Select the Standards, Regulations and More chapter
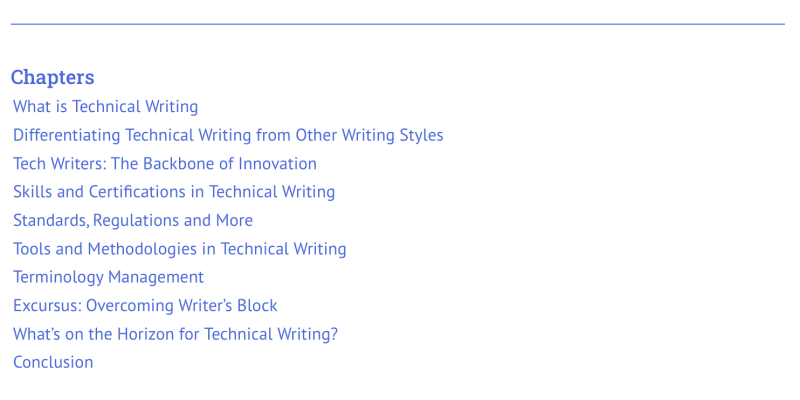800x400 pixels. point(133,220)
